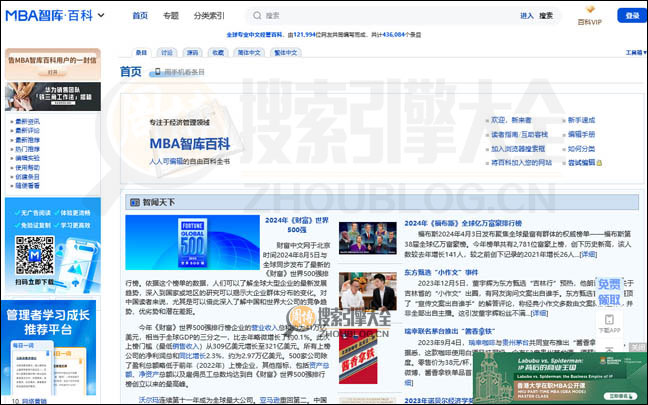
Task: Open the 欢迎，新来者 link
Action: coord(511,120)
